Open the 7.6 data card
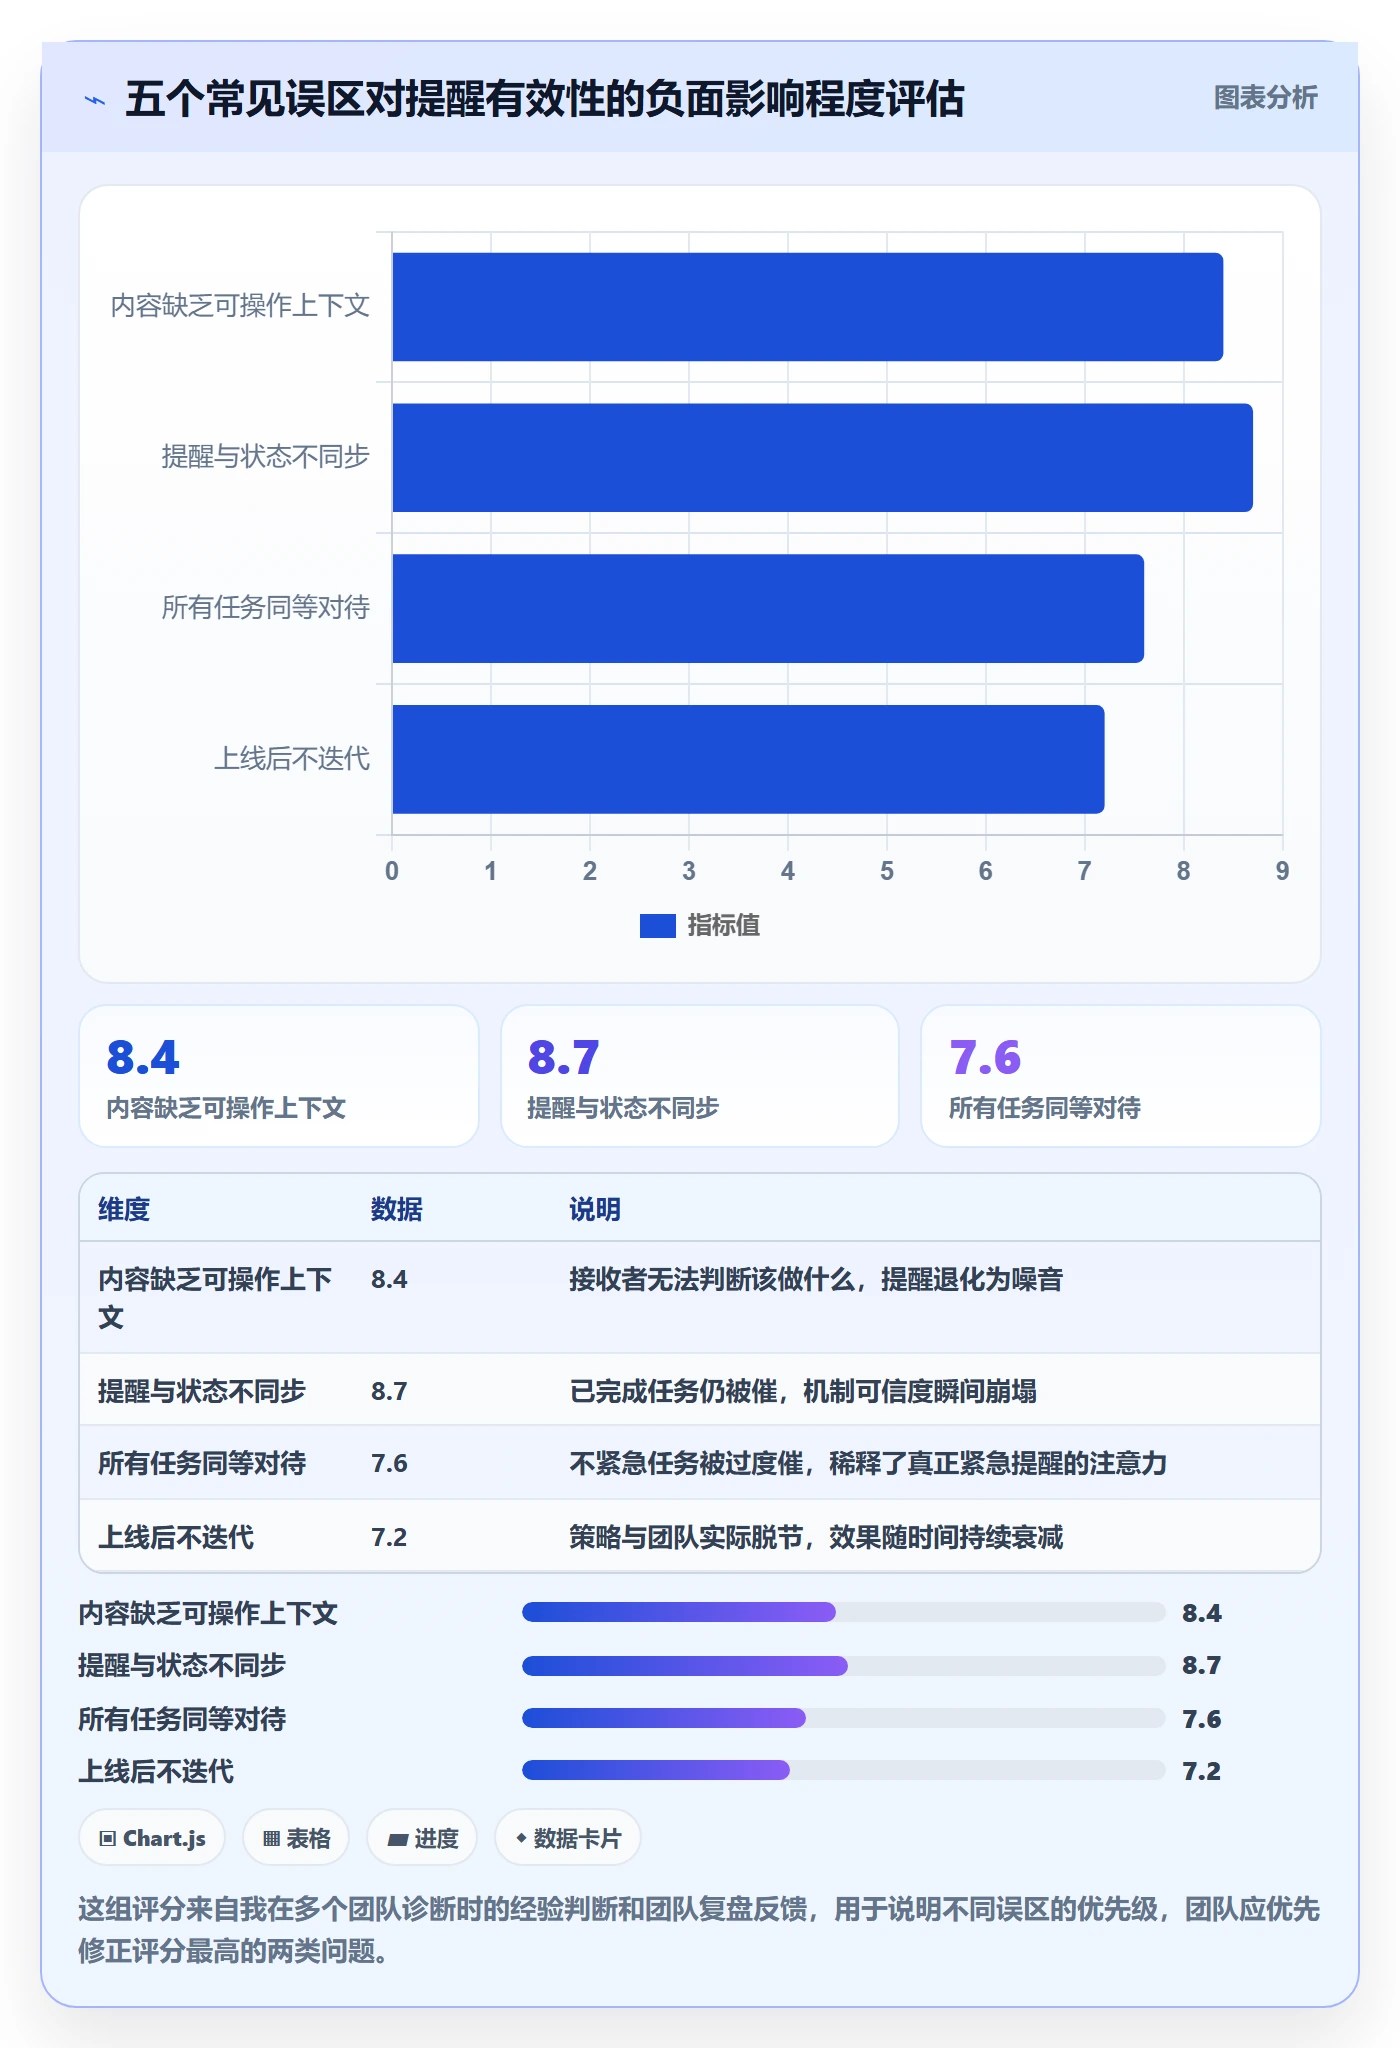1400x2048 pixels. pyautogui.click(x=1121, y=1076)
